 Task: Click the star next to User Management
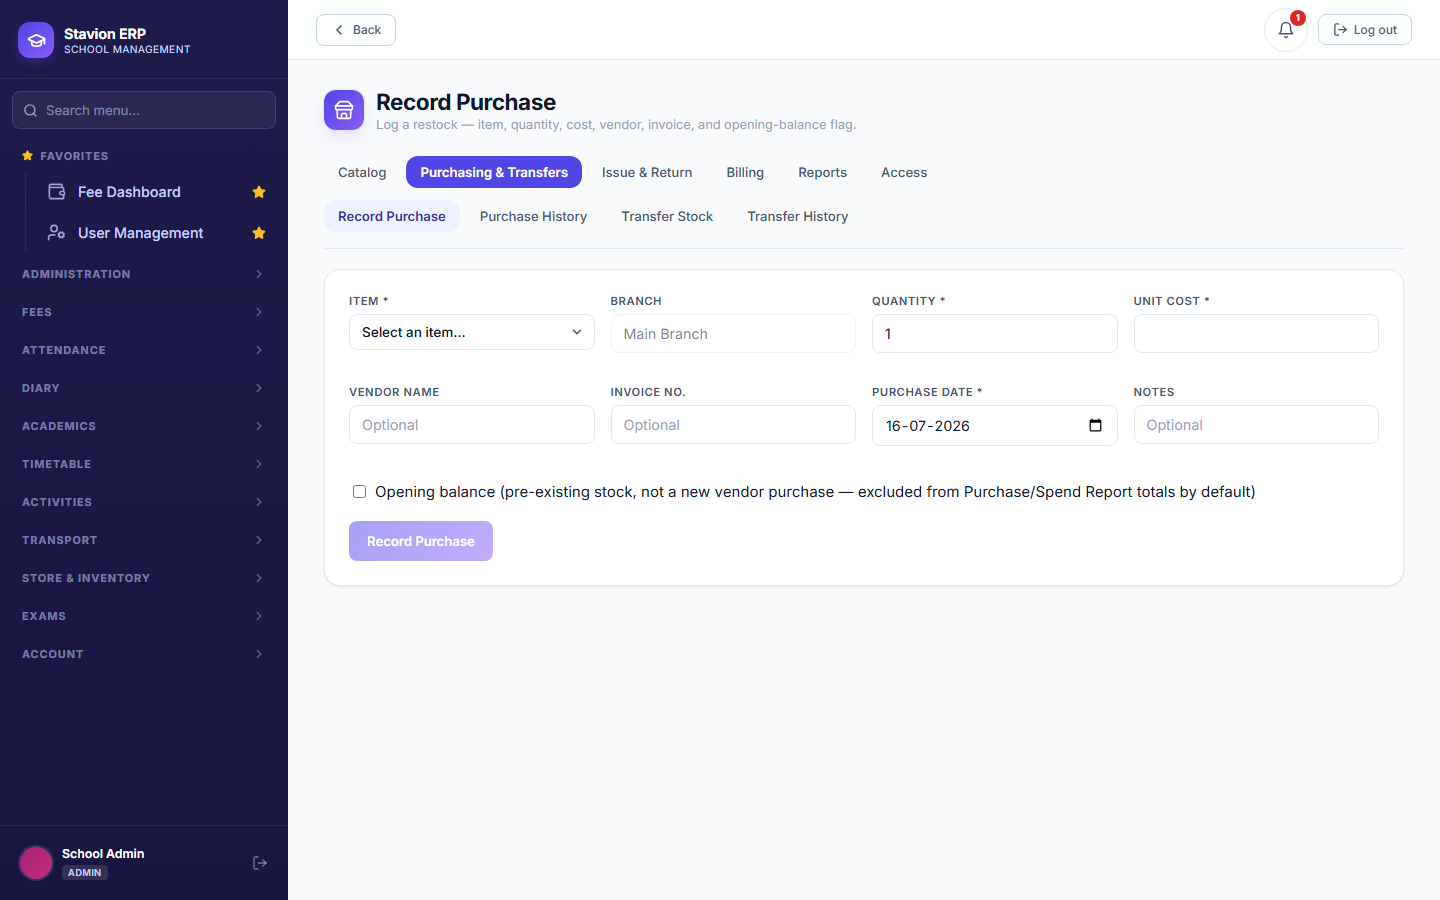pos(259,233)
